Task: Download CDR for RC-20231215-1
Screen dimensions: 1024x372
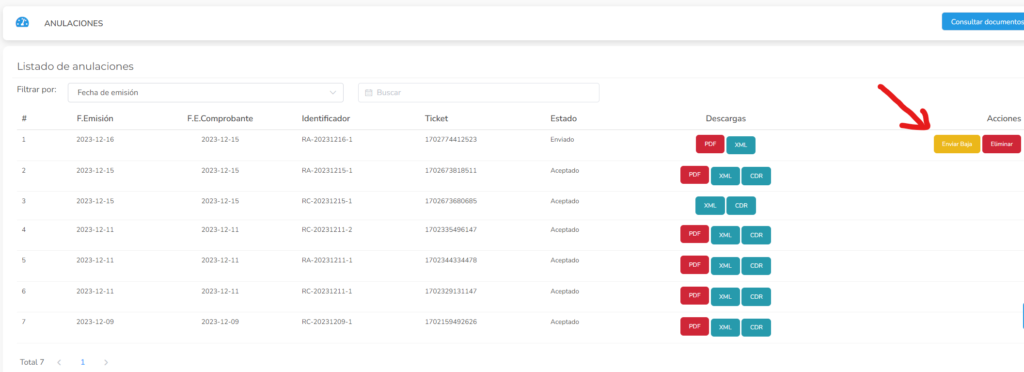Action: point(741,206)
